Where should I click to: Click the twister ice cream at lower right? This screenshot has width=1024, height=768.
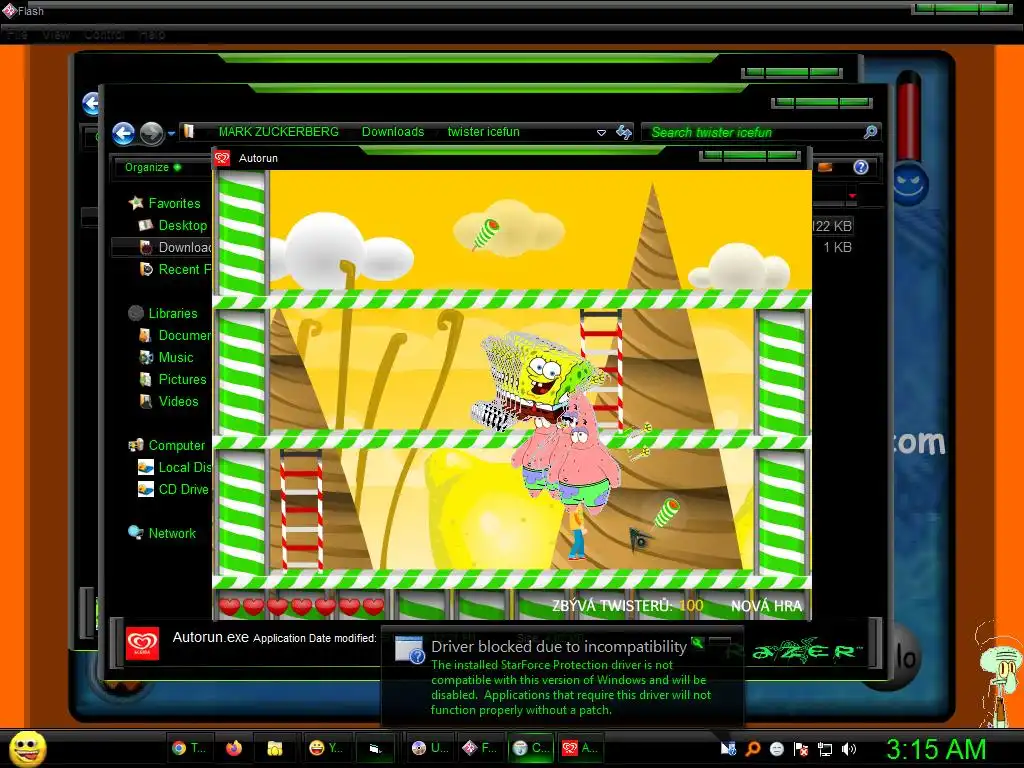(667, 513)
